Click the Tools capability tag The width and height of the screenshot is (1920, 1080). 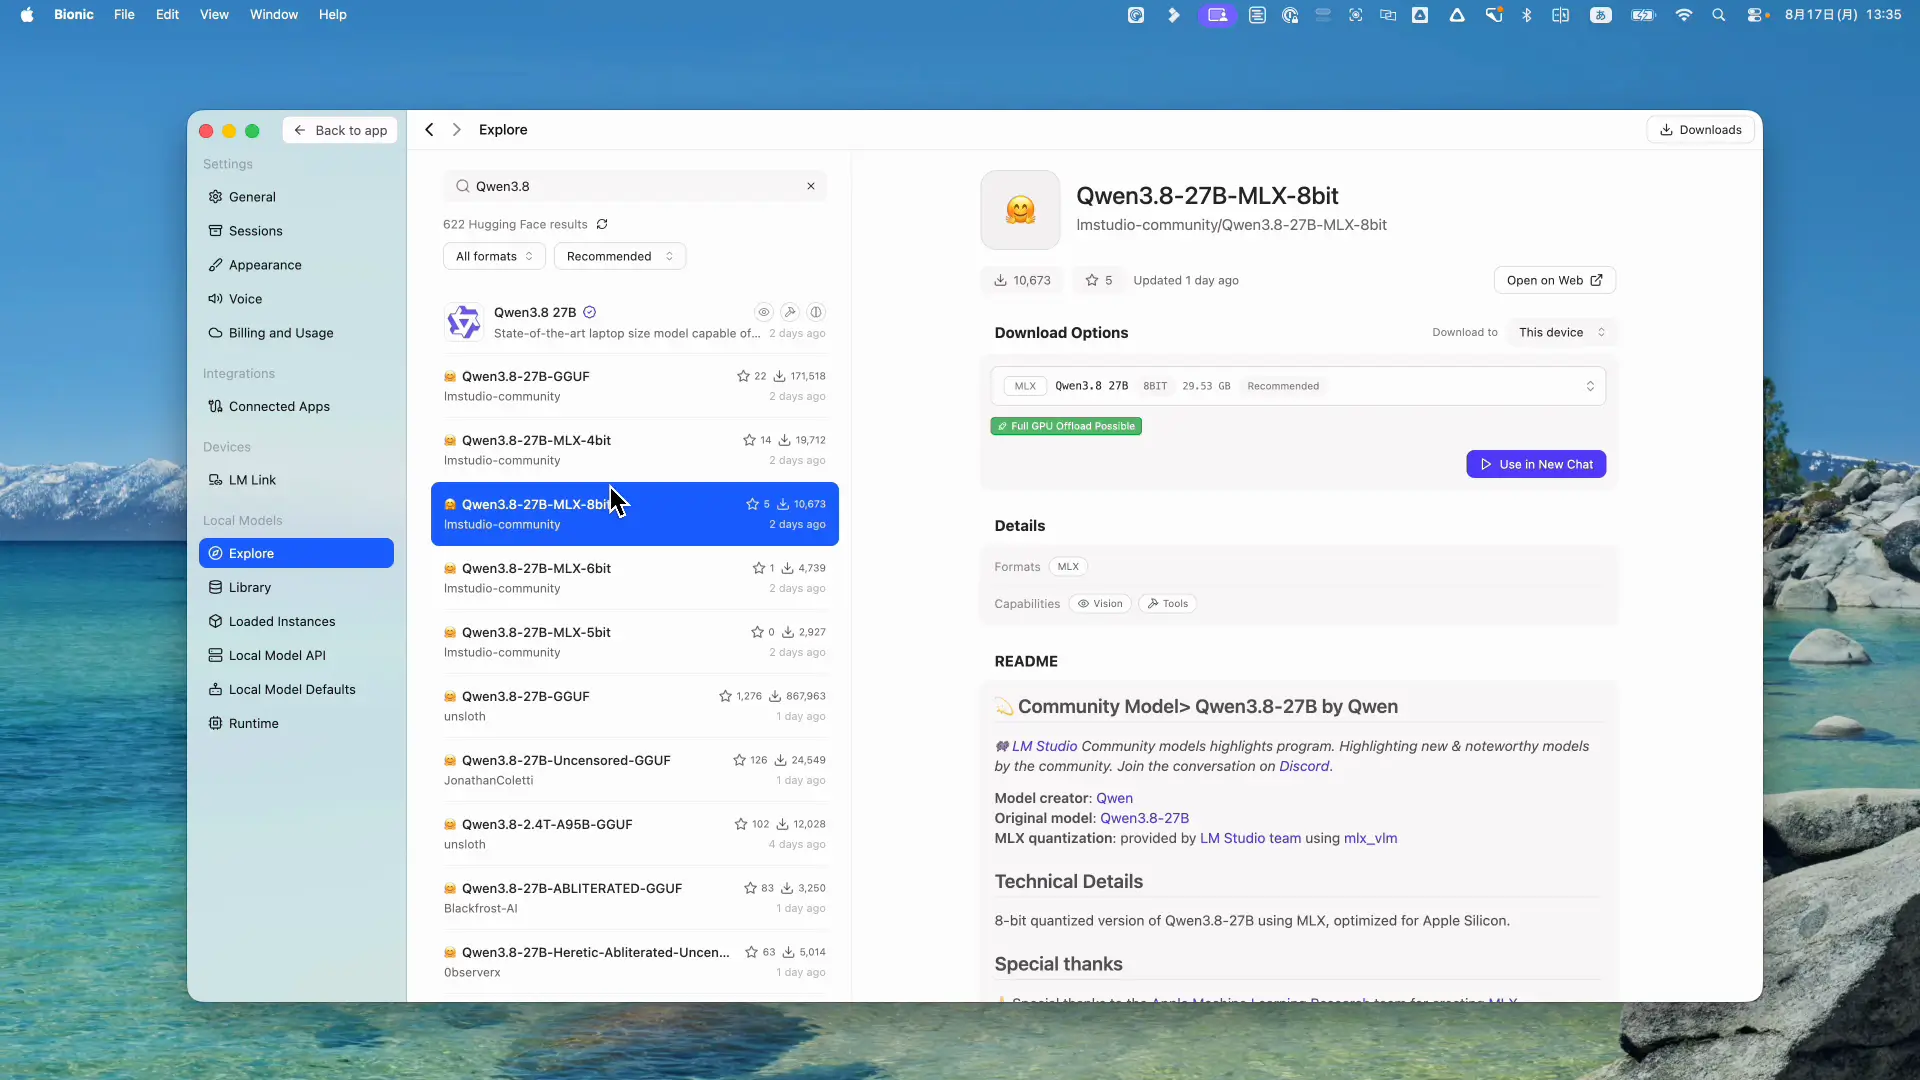(1168, 604)
